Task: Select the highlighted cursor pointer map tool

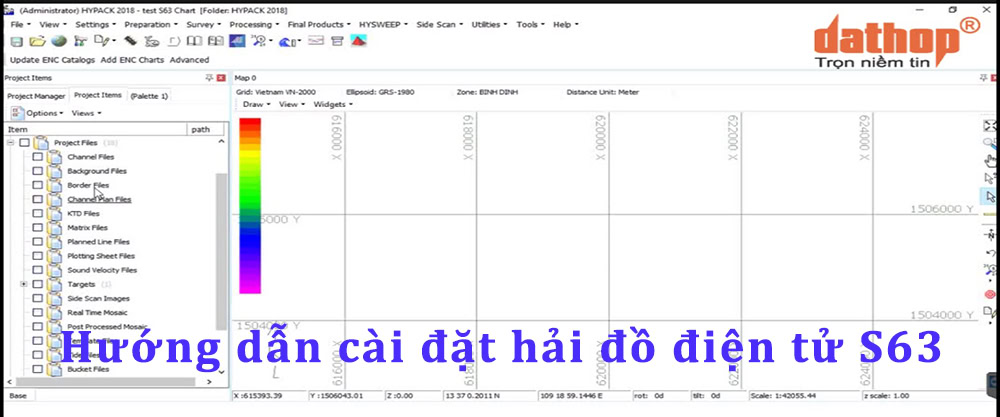Action: pos(990,196)
